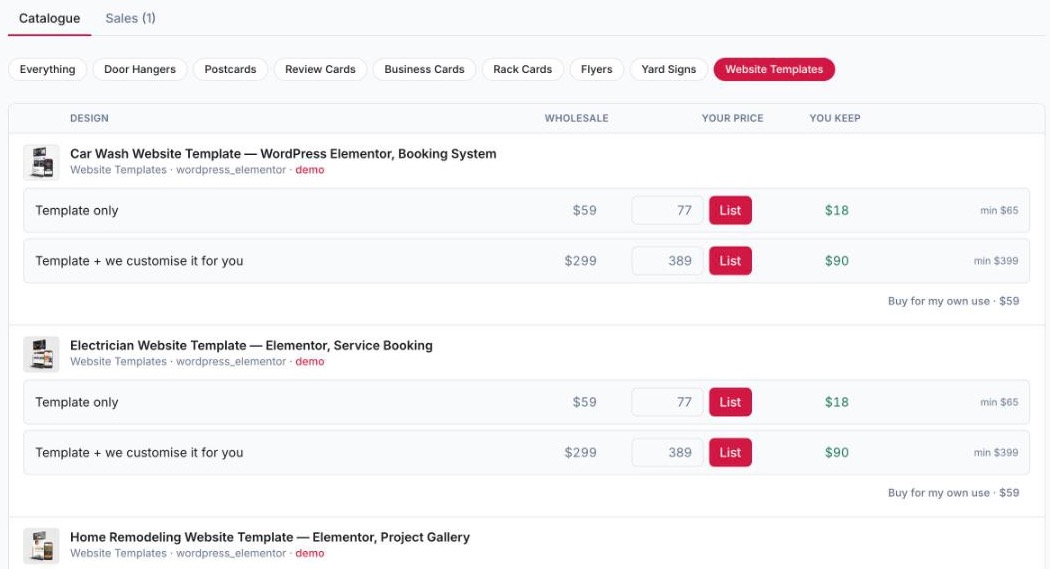Screen dimensions: 1050x569
Task: Click Electrician min $399 note
Action: click(x=996, y=453)
